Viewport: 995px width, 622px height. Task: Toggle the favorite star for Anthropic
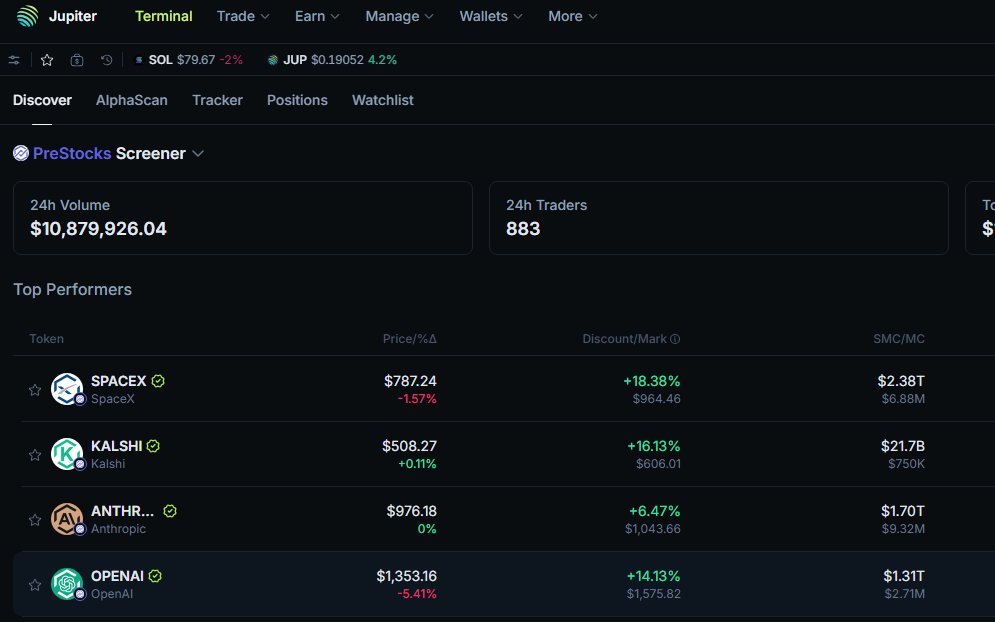pyautogui.click(x=35, y=520)
